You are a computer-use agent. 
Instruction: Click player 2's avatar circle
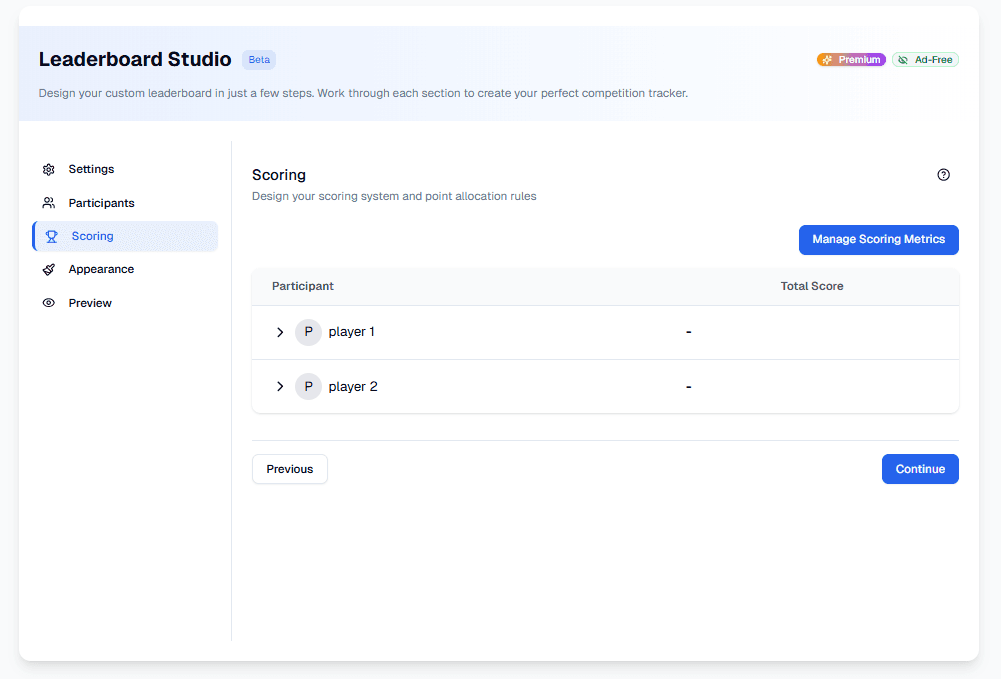308,386
